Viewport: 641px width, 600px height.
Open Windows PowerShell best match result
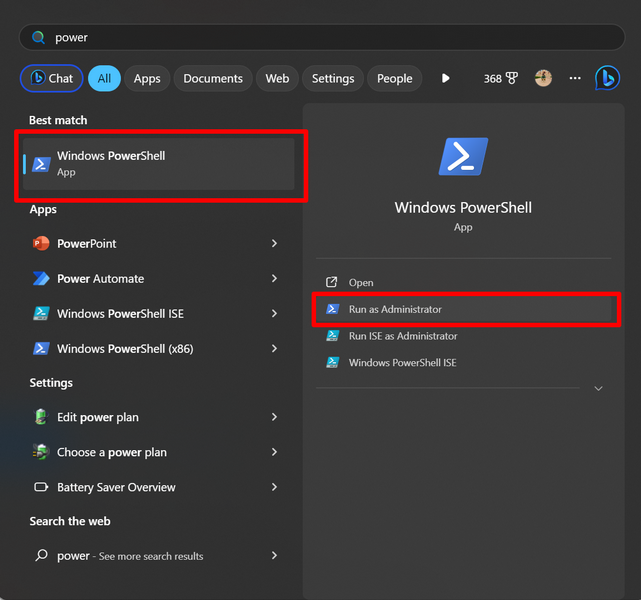coord(160,164)
